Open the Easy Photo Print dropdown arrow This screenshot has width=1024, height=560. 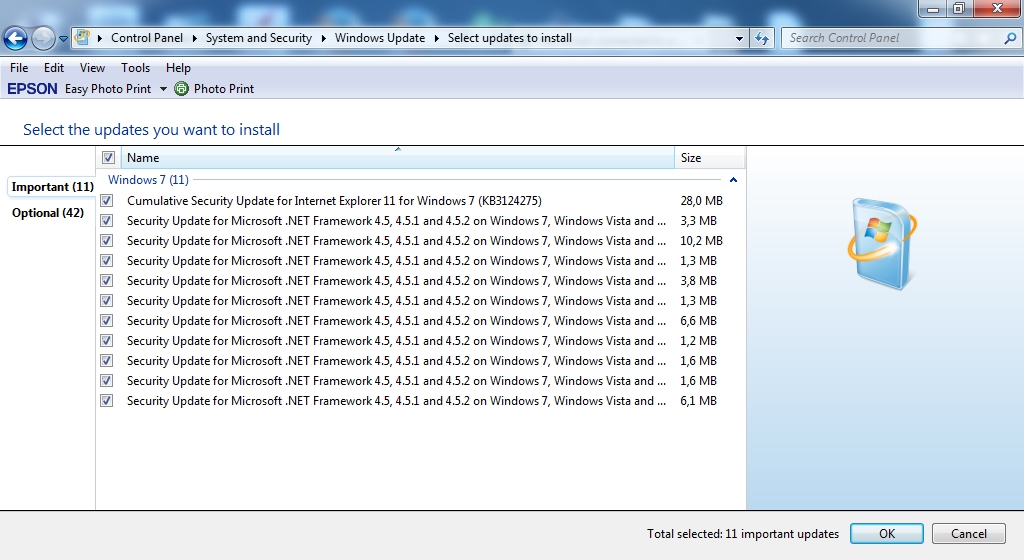pyautogui.click(x=163, y=89)
